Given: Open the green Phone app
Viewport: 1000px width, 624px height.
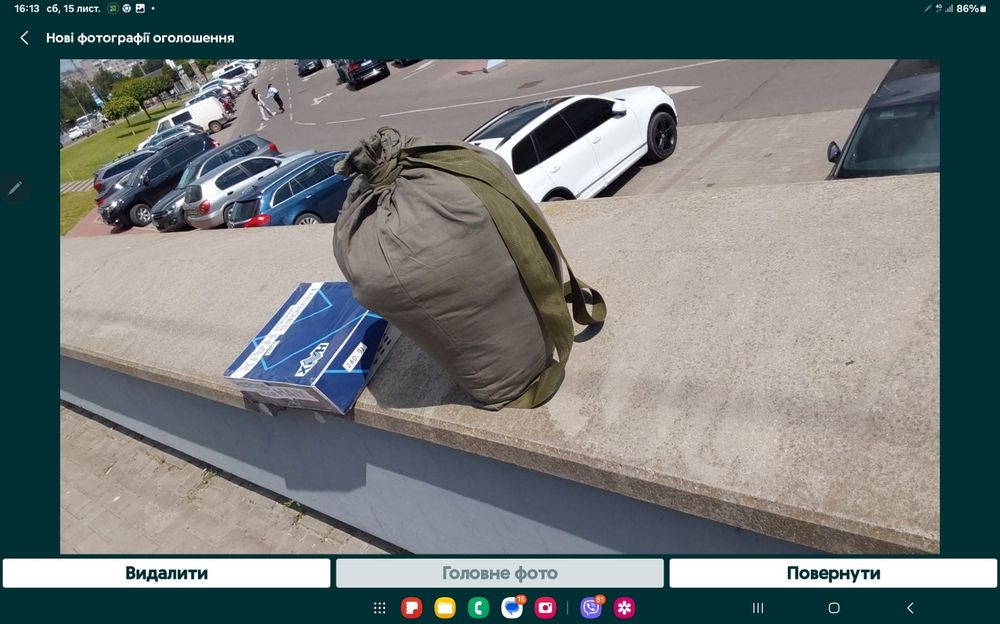Looking at the screenshot, I should 478,607.
